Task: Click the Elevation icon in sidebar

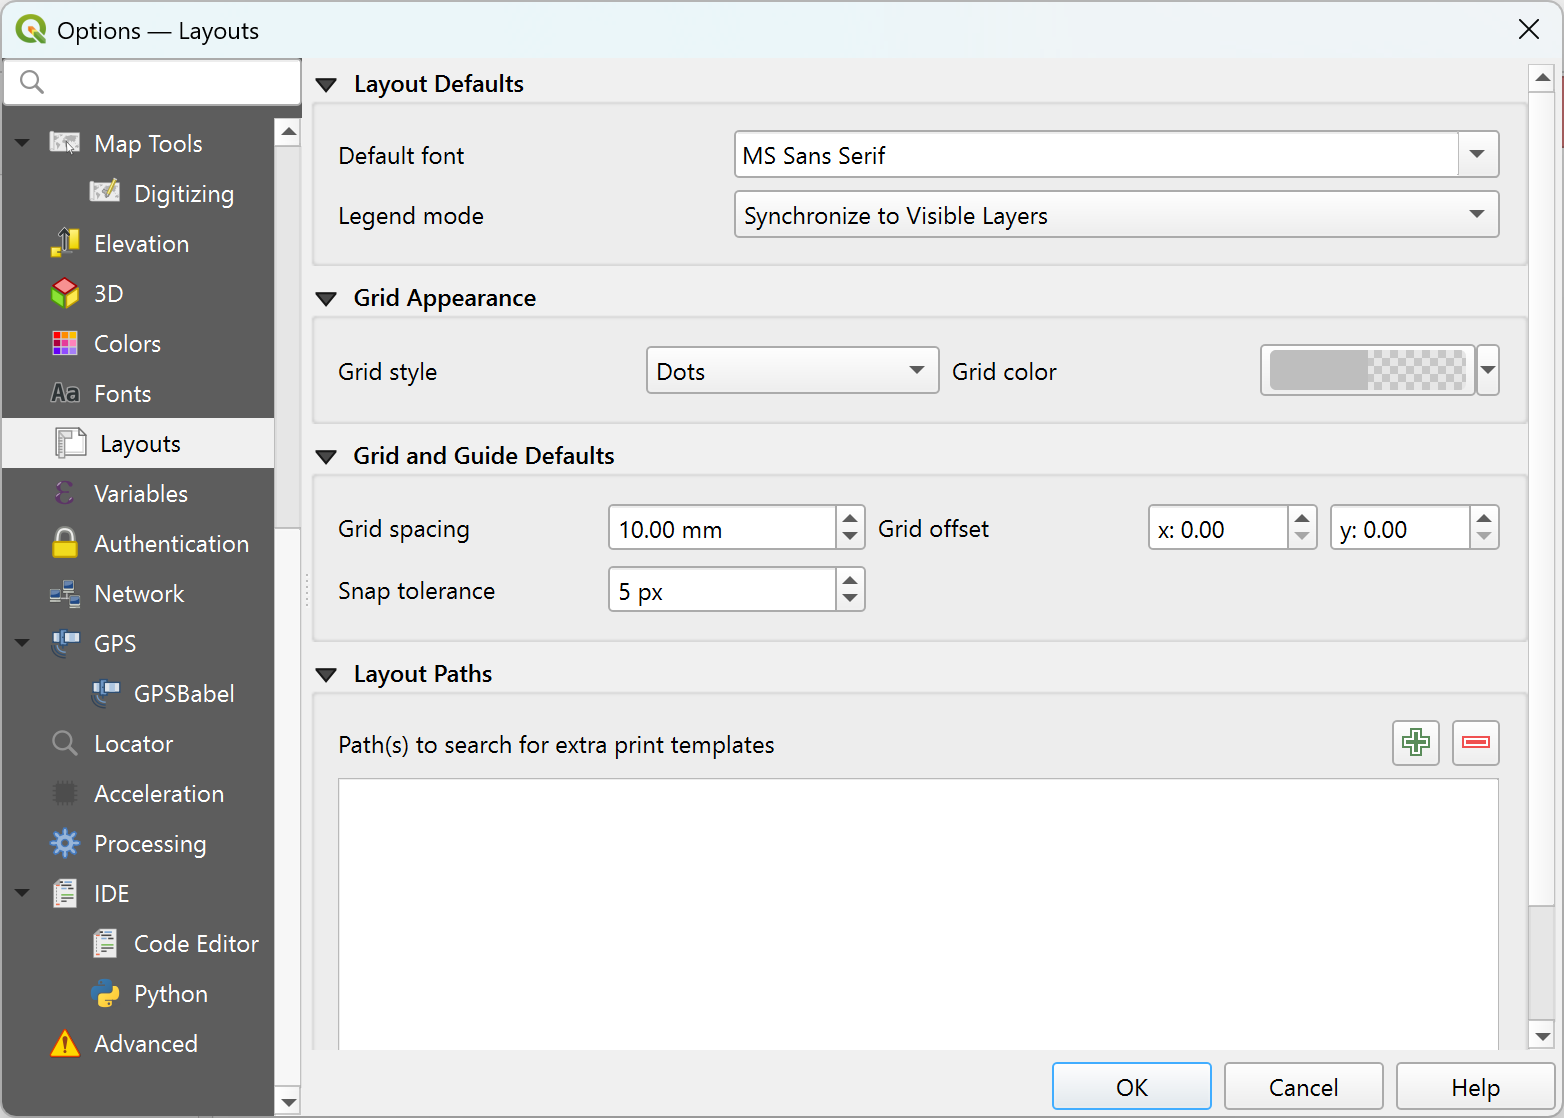Action: click(65, 243)
